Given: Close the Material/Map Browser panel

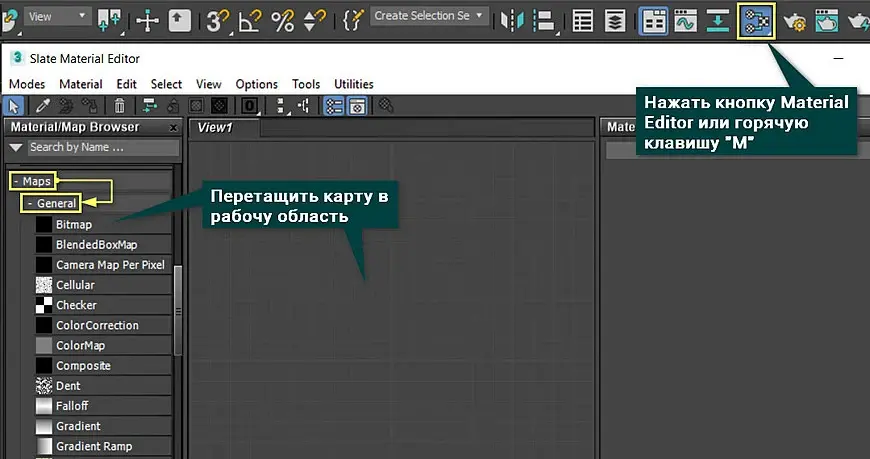Looking at the screenshot, I should coord(173,128).
